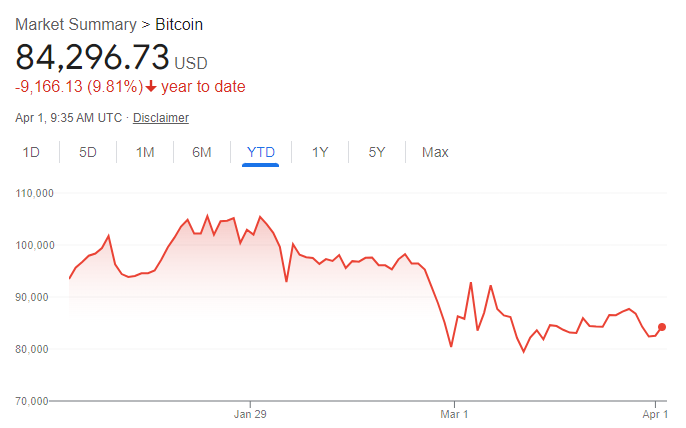Open the 6M chart range tab
This screenshot has width=686, height=428.
click(202, 152)
